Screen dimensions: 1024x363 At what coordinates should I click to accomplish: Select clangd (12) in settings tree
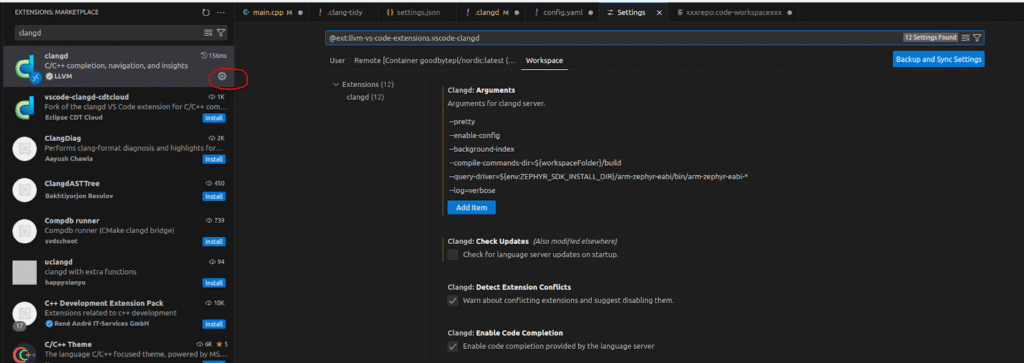(365, 97)
